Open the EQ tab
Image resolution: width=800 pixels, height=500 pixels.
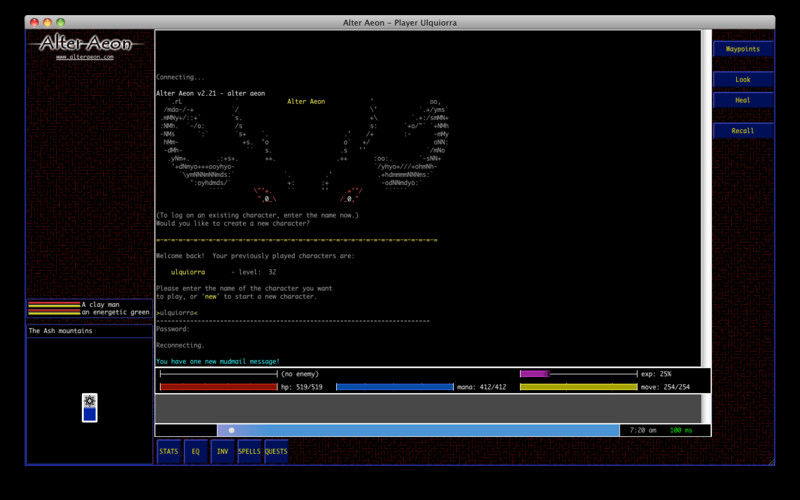coord(195,452)
